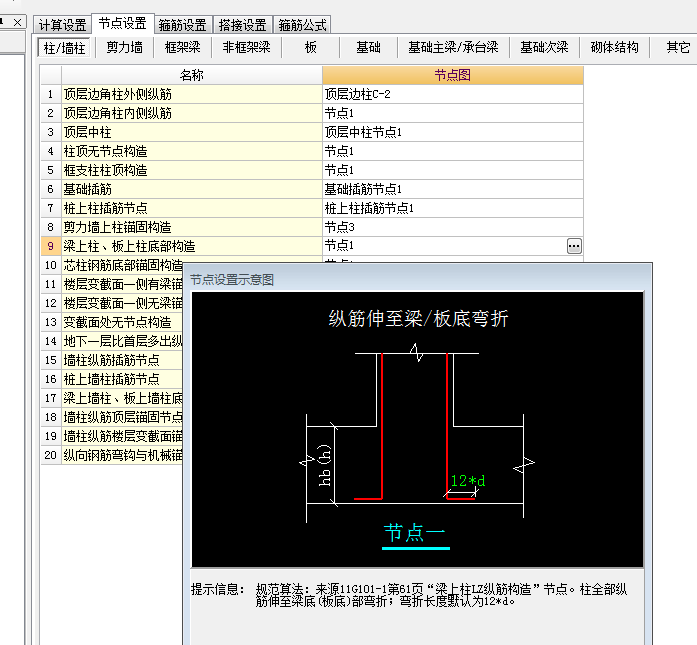The width and height of the screenshot is (697, 645).
Task: Open the 计算设置 tab
Action: pos(62,25)
